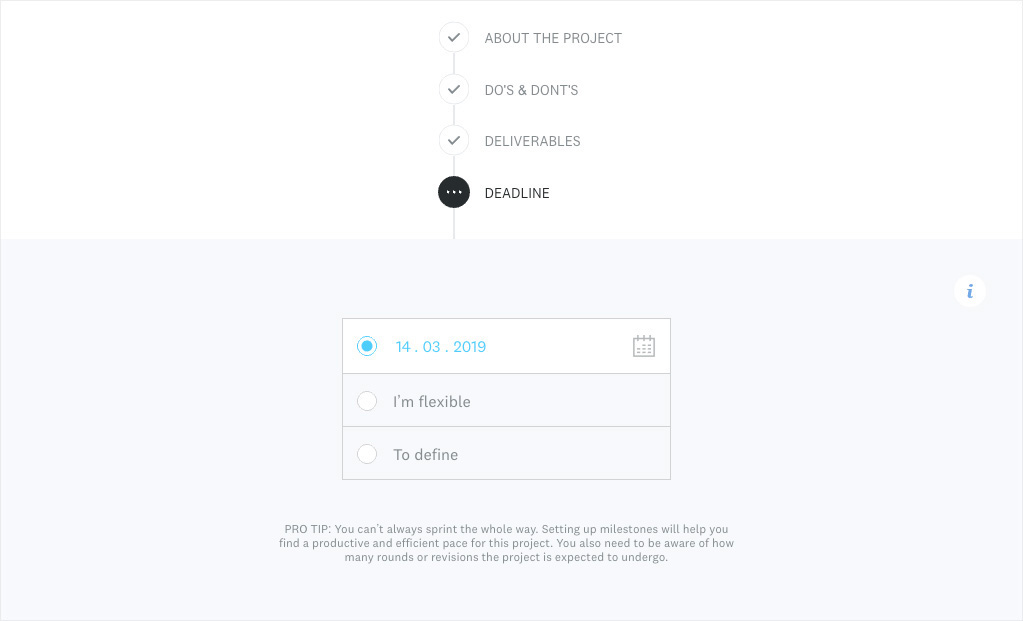Choose the To define option text

425,455
